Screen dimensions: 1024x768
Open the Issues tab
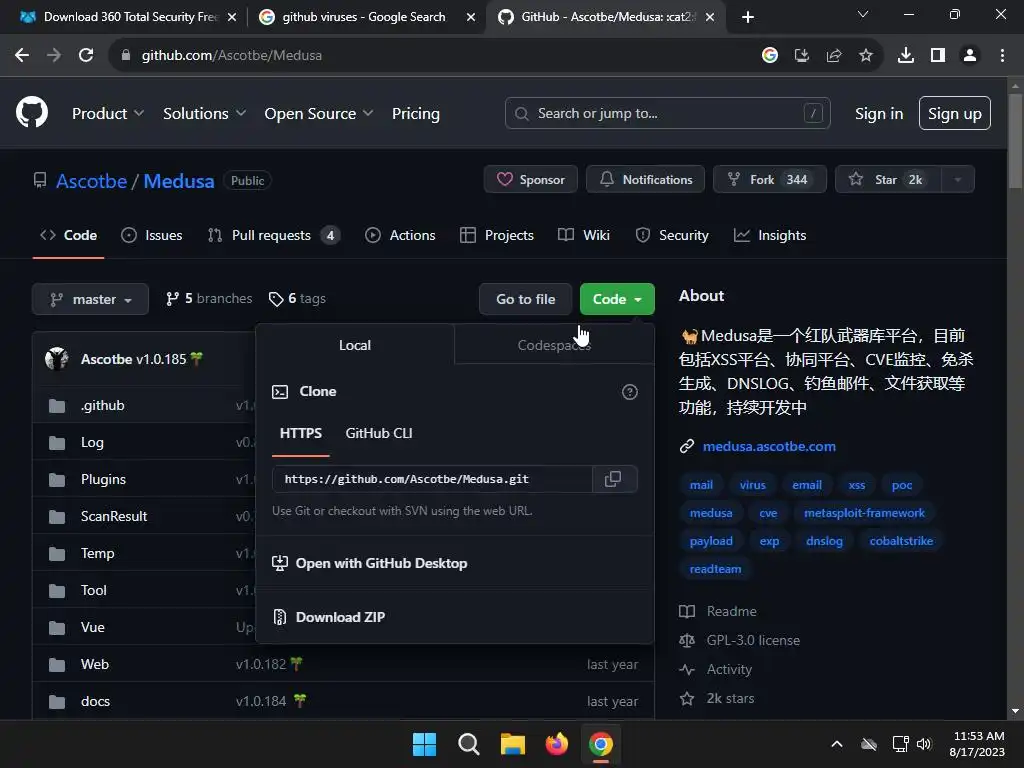click(x=152, y=235)
